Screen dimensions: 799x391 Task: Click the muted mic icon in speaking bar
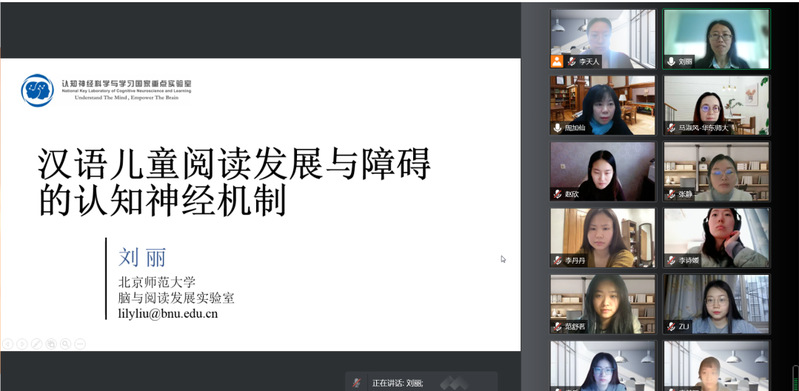tap(357, 383)
